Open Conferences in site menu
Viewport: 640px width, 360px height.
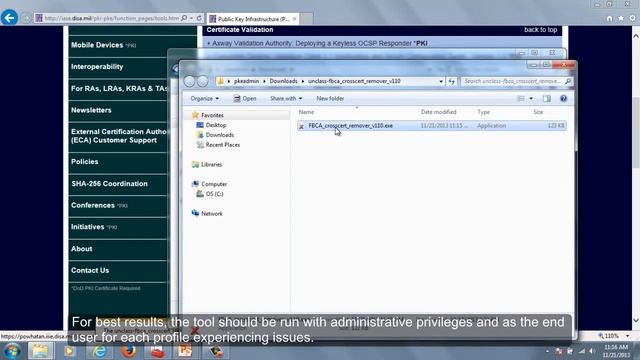[93, 205]
